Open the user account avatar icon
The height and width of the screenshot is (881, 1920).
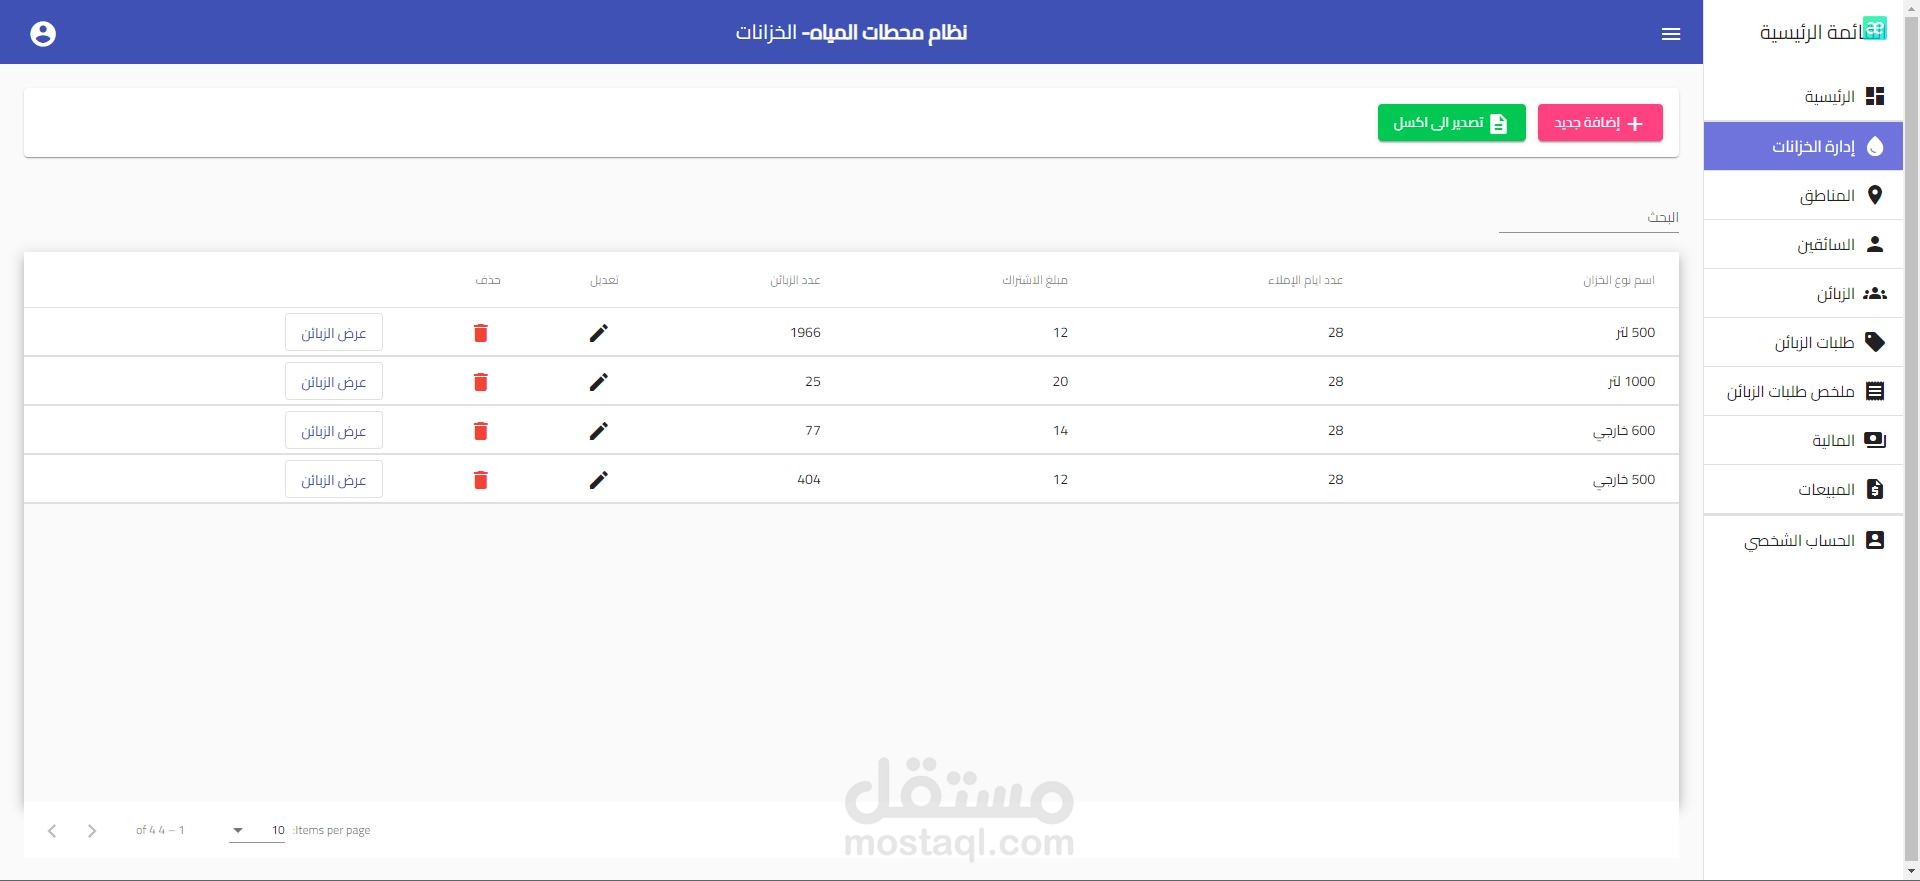(x=43, y=34)
